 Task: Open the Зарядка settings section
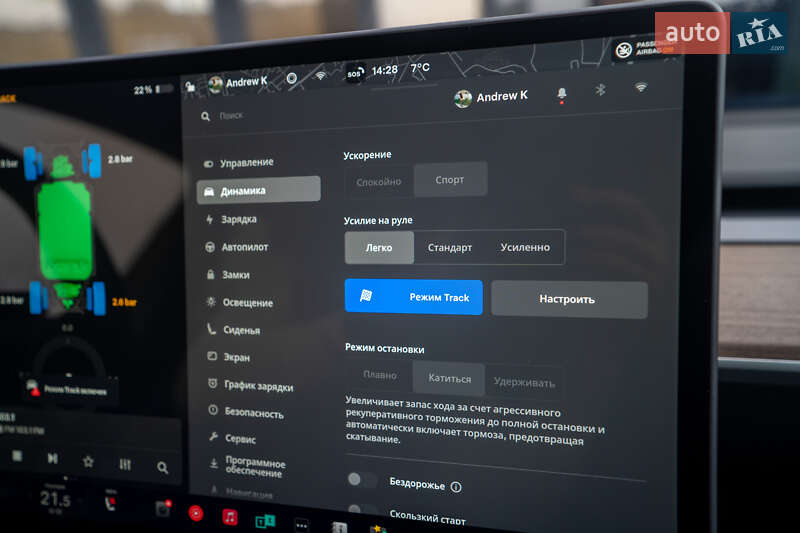pyautogui.click(x=231, y=219)
